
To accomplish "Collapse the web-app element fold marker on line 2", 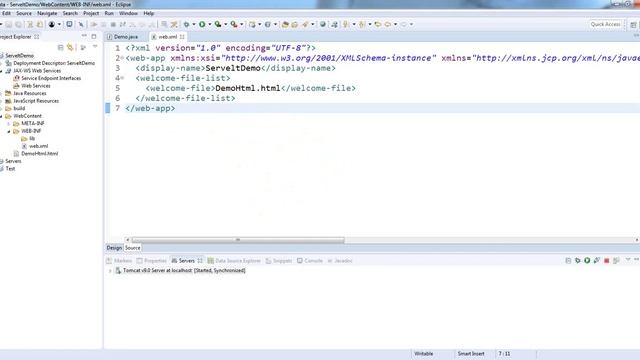I will coord(122,58).
